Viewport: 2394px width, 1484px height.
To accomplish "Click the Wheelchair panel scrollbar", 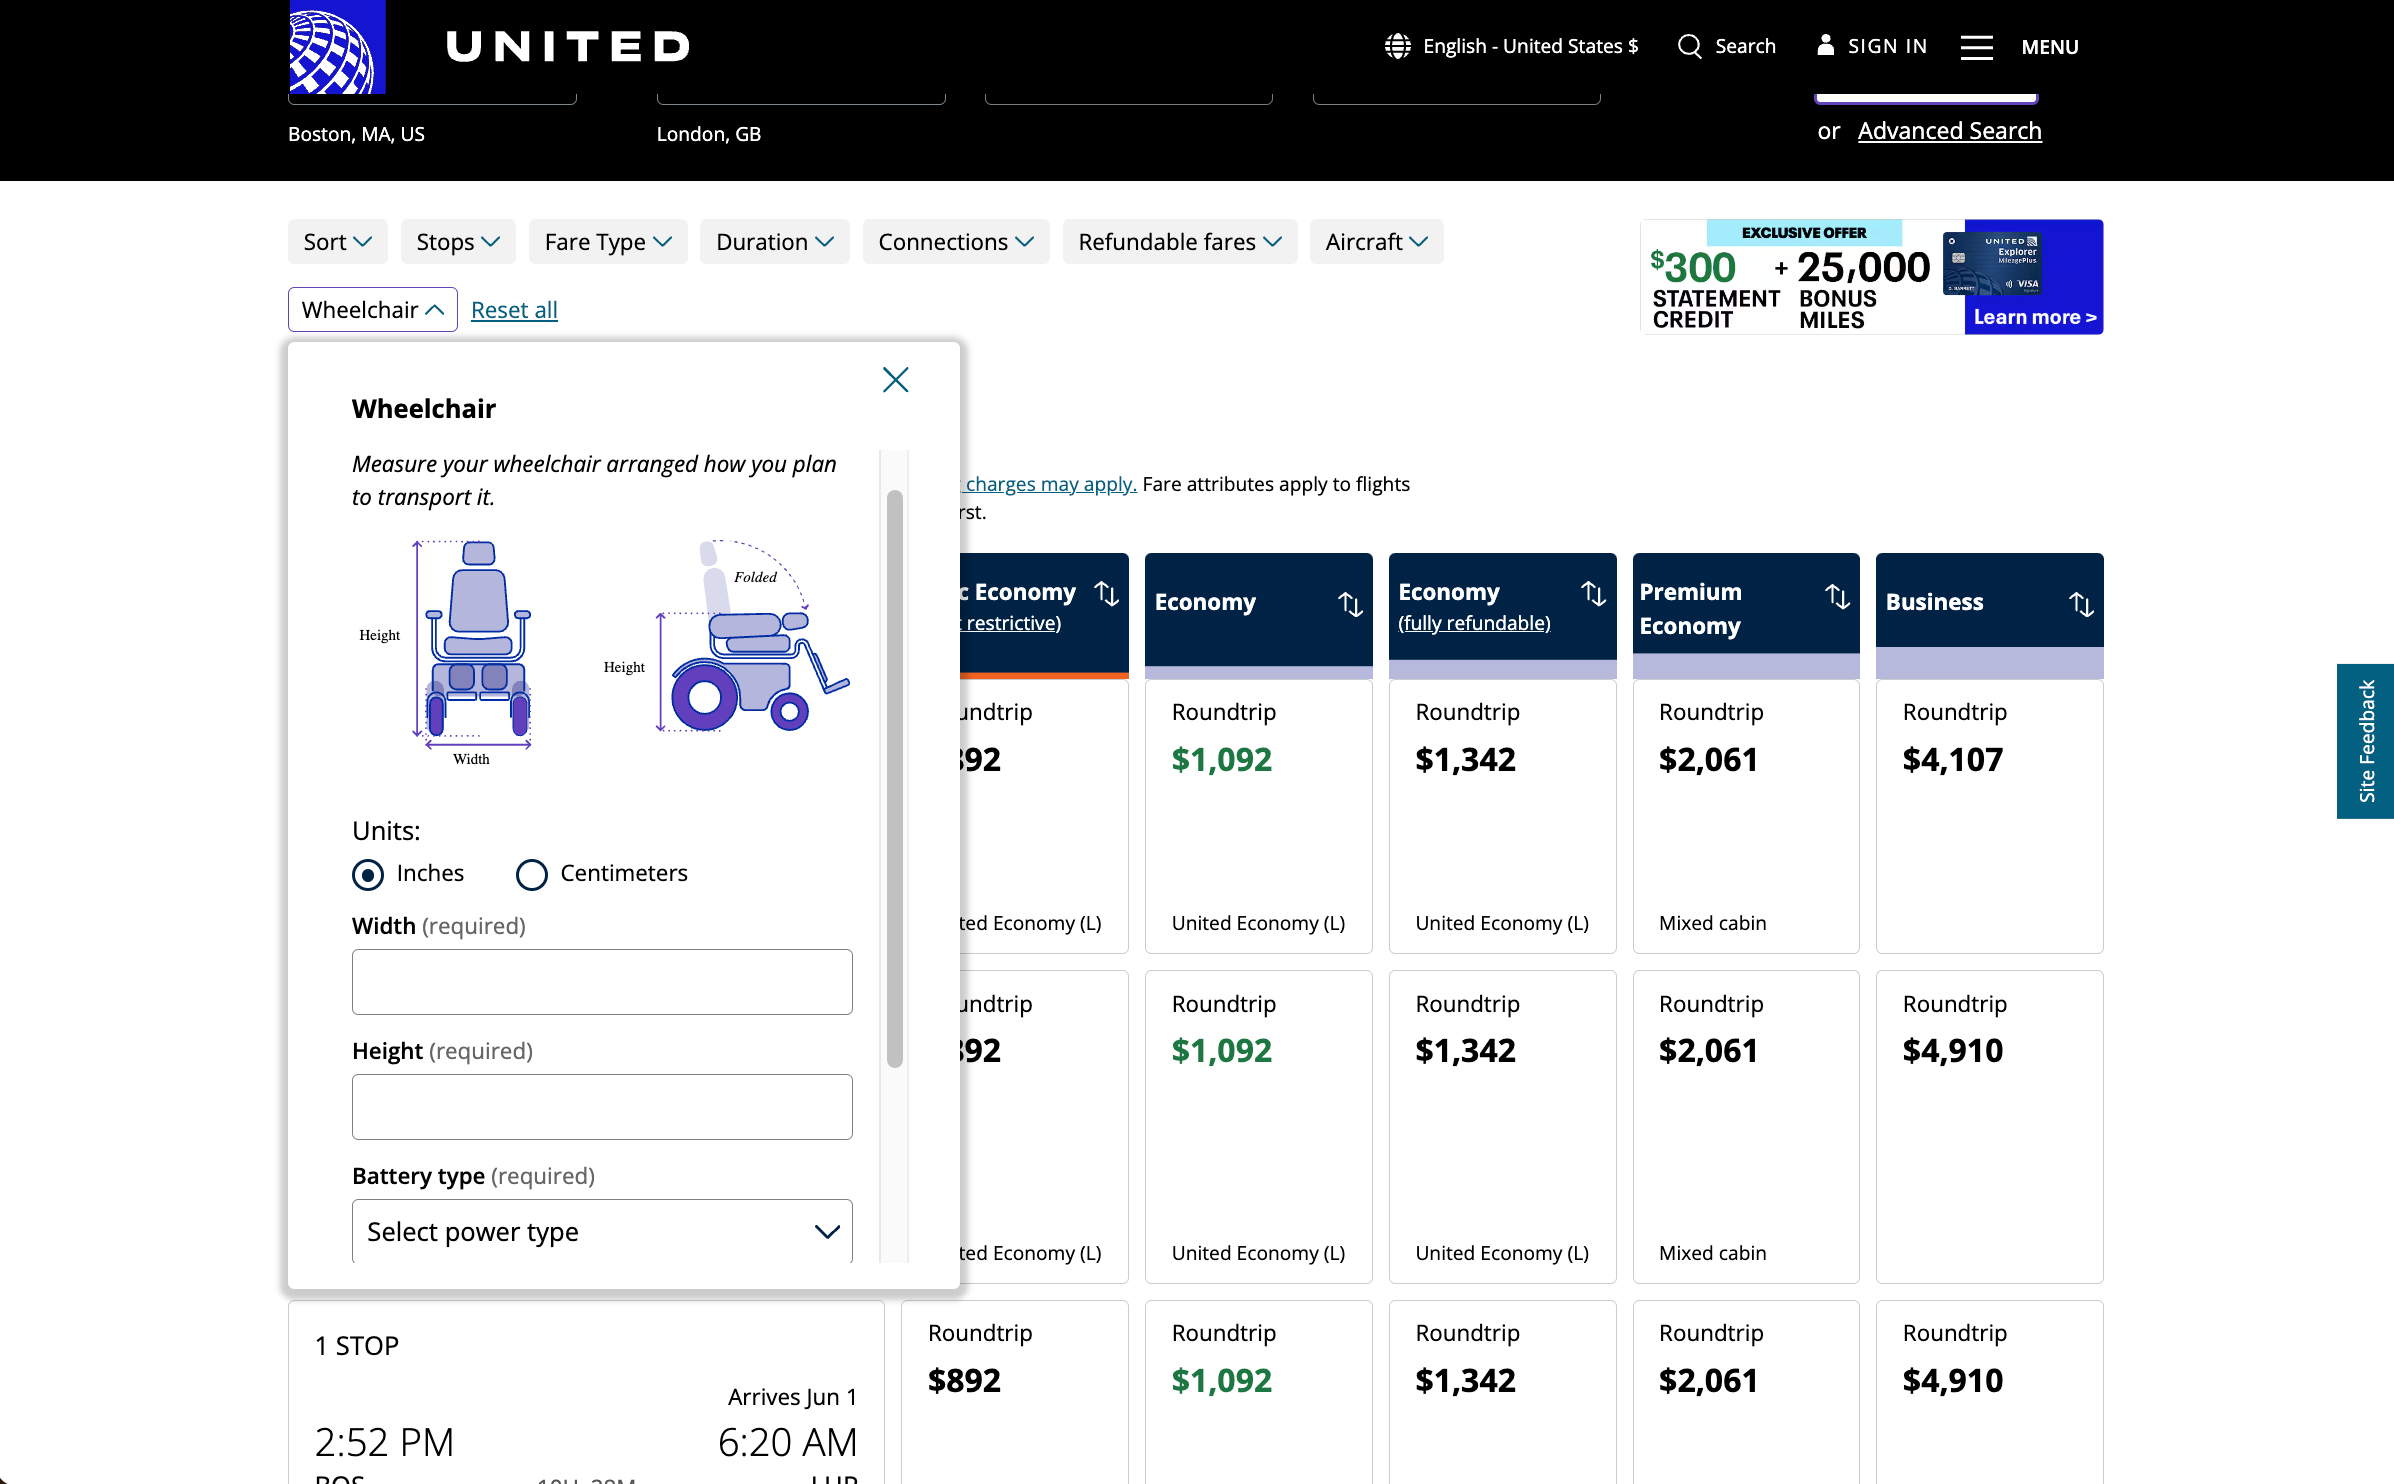I will pos(894,780).
